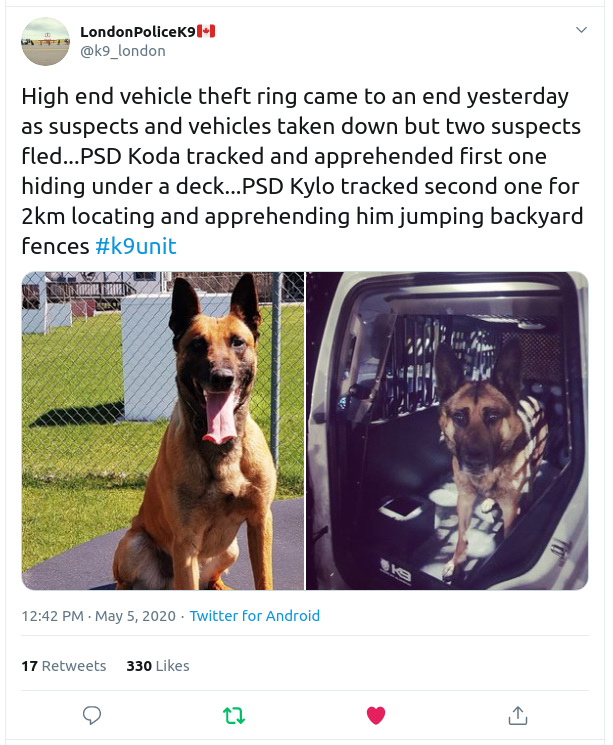This screenshot has width=613, height=745.
Task: Click the LondonPoliceK9 display name
Action: 137,32
